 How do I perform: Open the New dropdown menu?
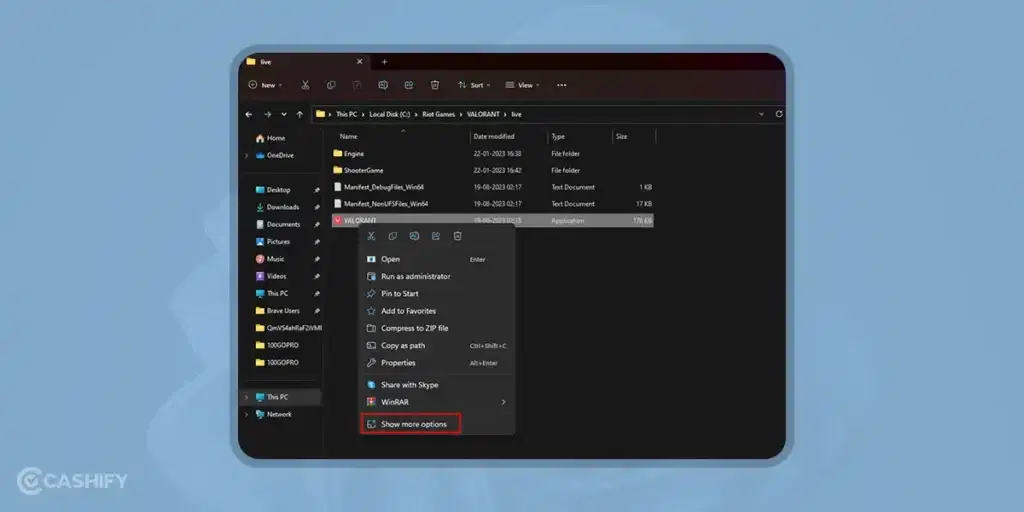pos(265,85)
